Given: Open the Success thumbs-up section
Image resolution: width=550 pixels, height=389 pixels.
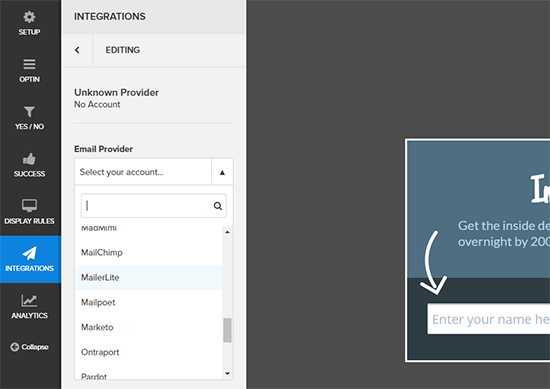Looking at the screenshot, I should pyautogui.click(x=29, y=165).
